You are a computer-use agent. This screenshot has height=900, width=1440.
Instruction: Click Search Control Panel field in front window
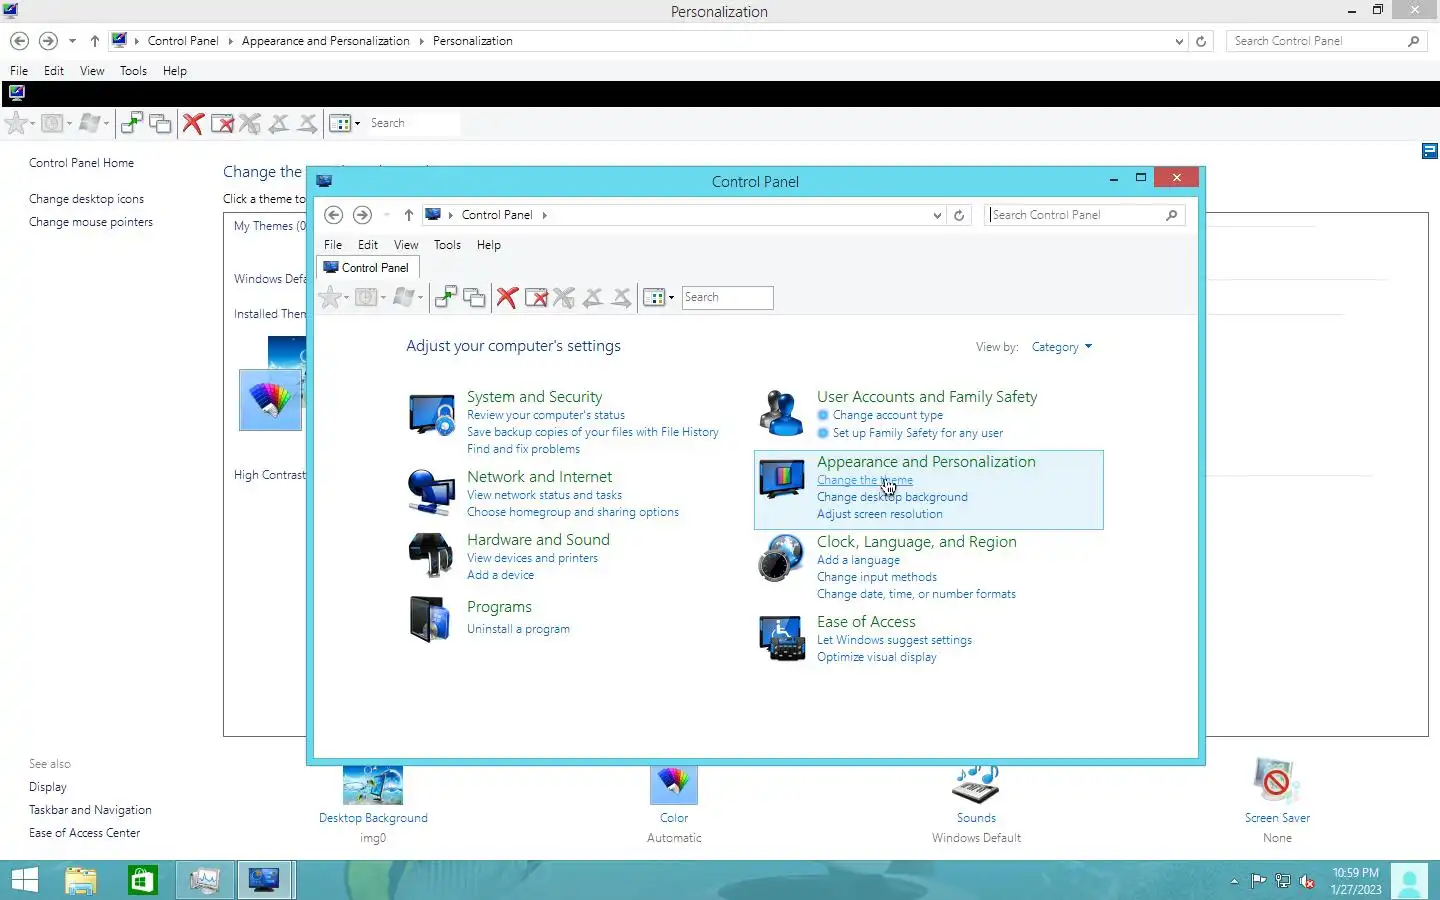point(1085,215)
